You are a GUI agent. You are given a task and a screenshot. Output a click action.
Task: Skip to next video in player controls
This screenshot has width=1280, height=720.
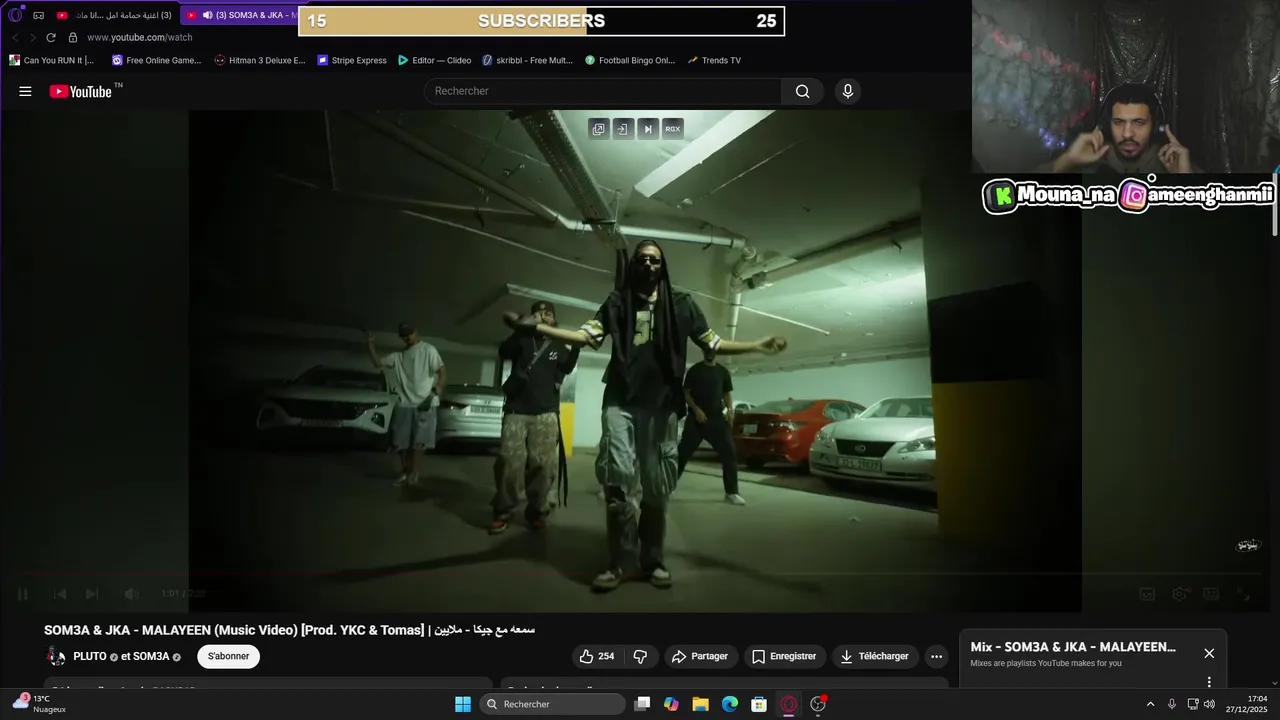pos(92,594)
